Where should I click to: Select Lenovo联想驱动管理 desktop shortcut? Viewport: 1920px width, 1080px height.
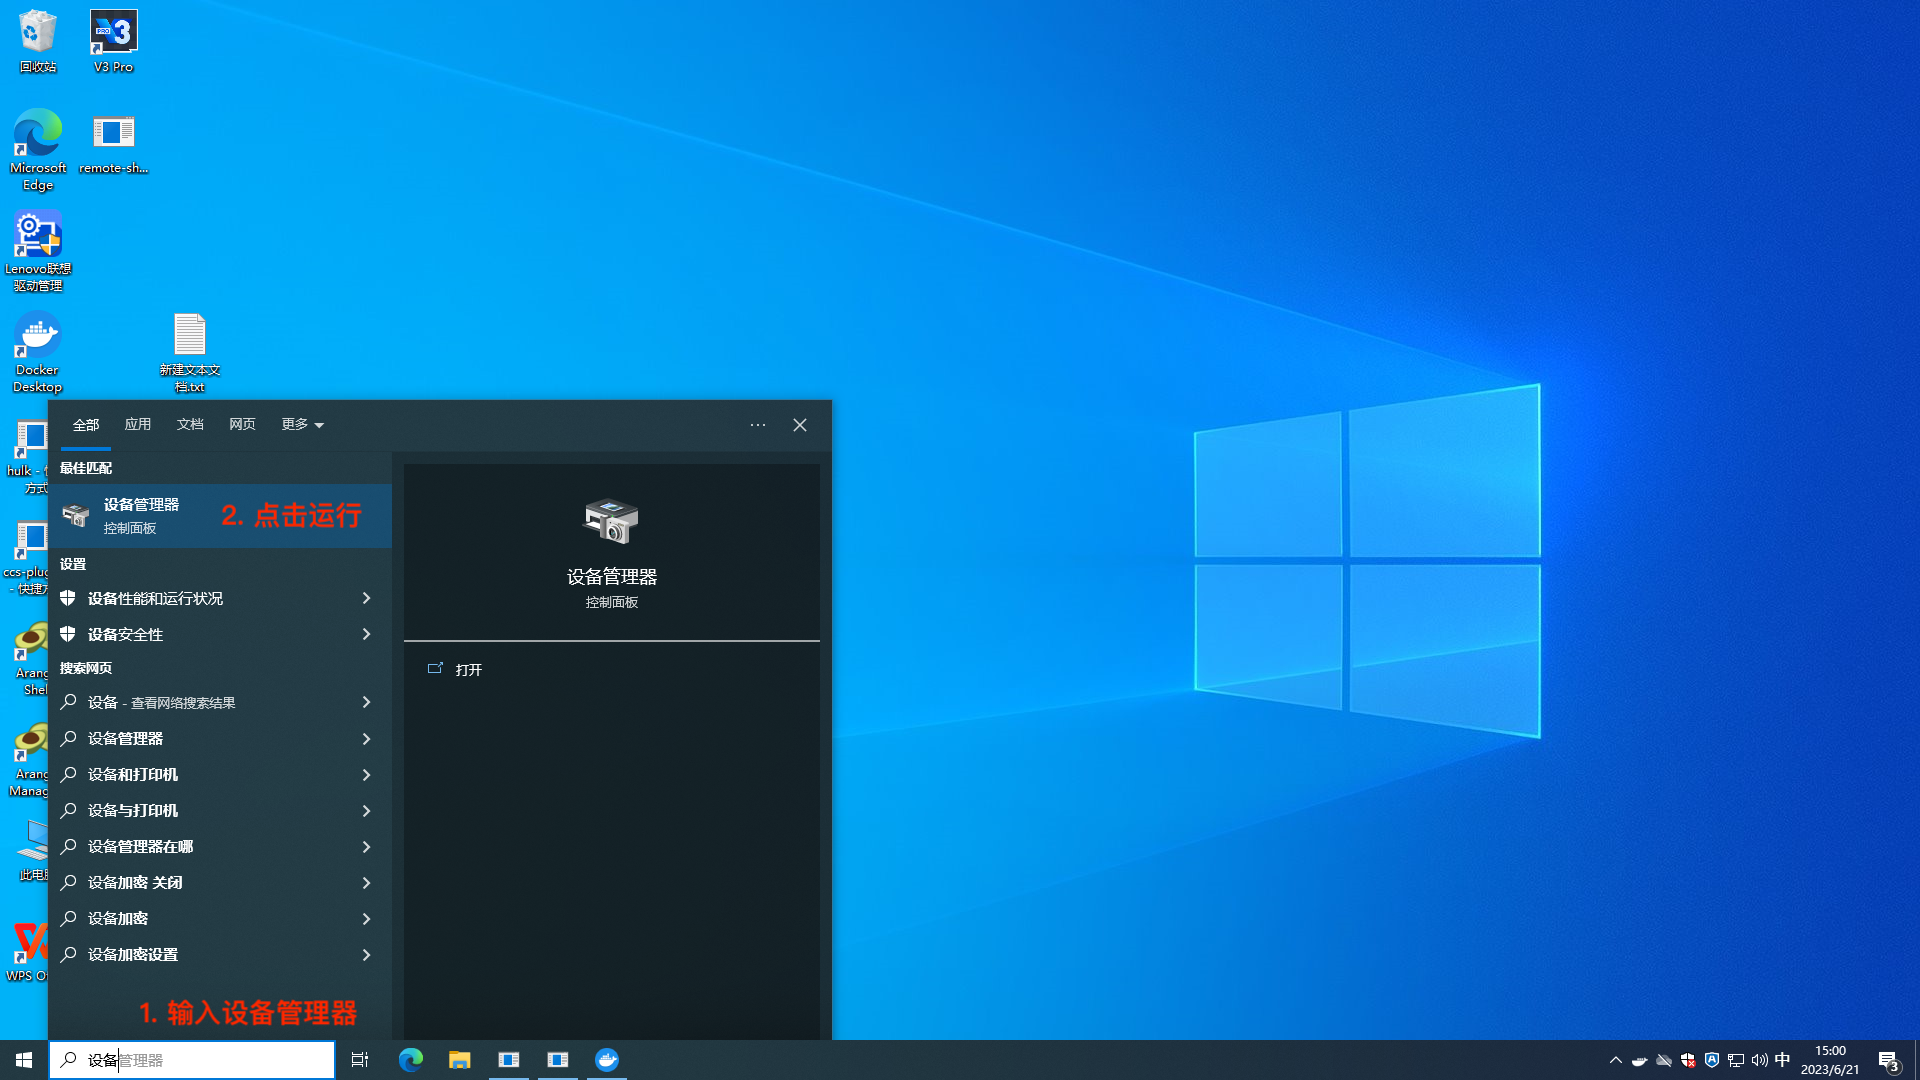(38, 251)
